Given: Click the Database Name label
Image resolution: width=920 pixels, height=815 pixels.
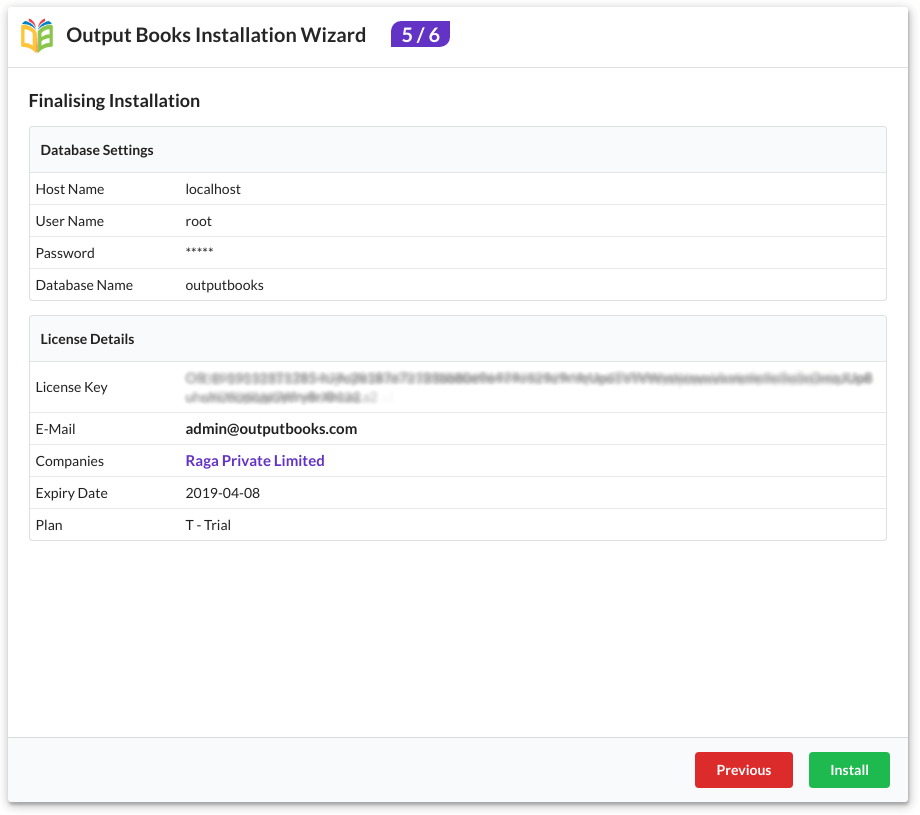Looking at the screenshot, I should pyautogui.click(x=84, y=285).
